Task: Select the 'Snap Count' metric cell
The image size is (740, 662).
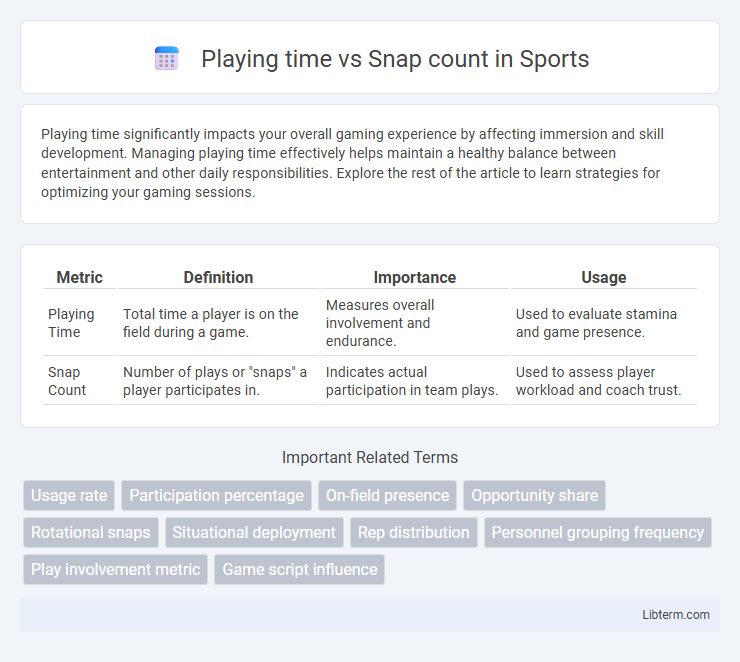Action: click(79, 381)
